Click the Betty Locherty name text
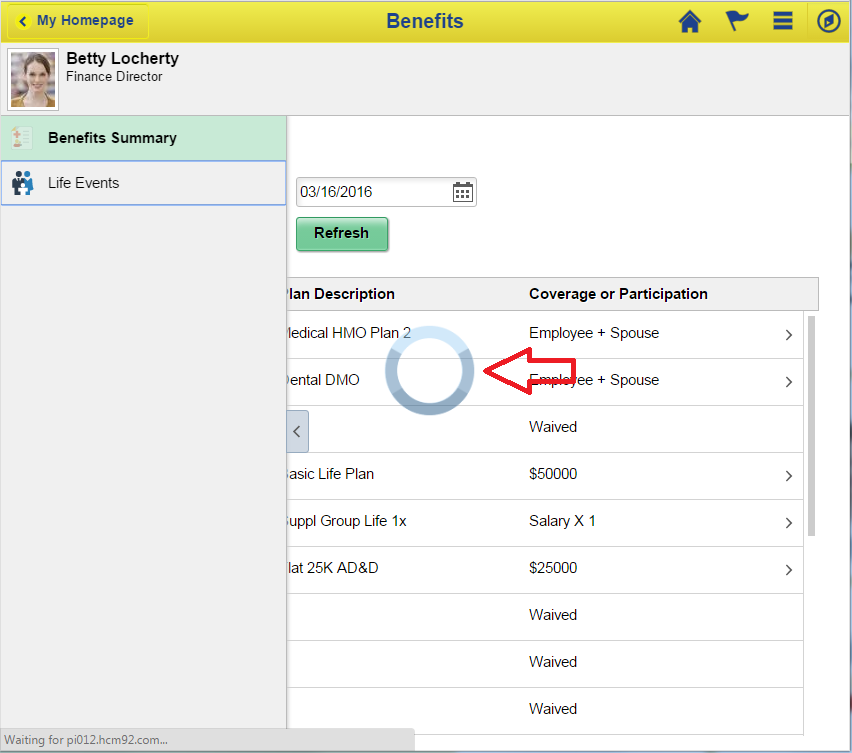Viewport: 852px width, 753px height. [122, 58]
